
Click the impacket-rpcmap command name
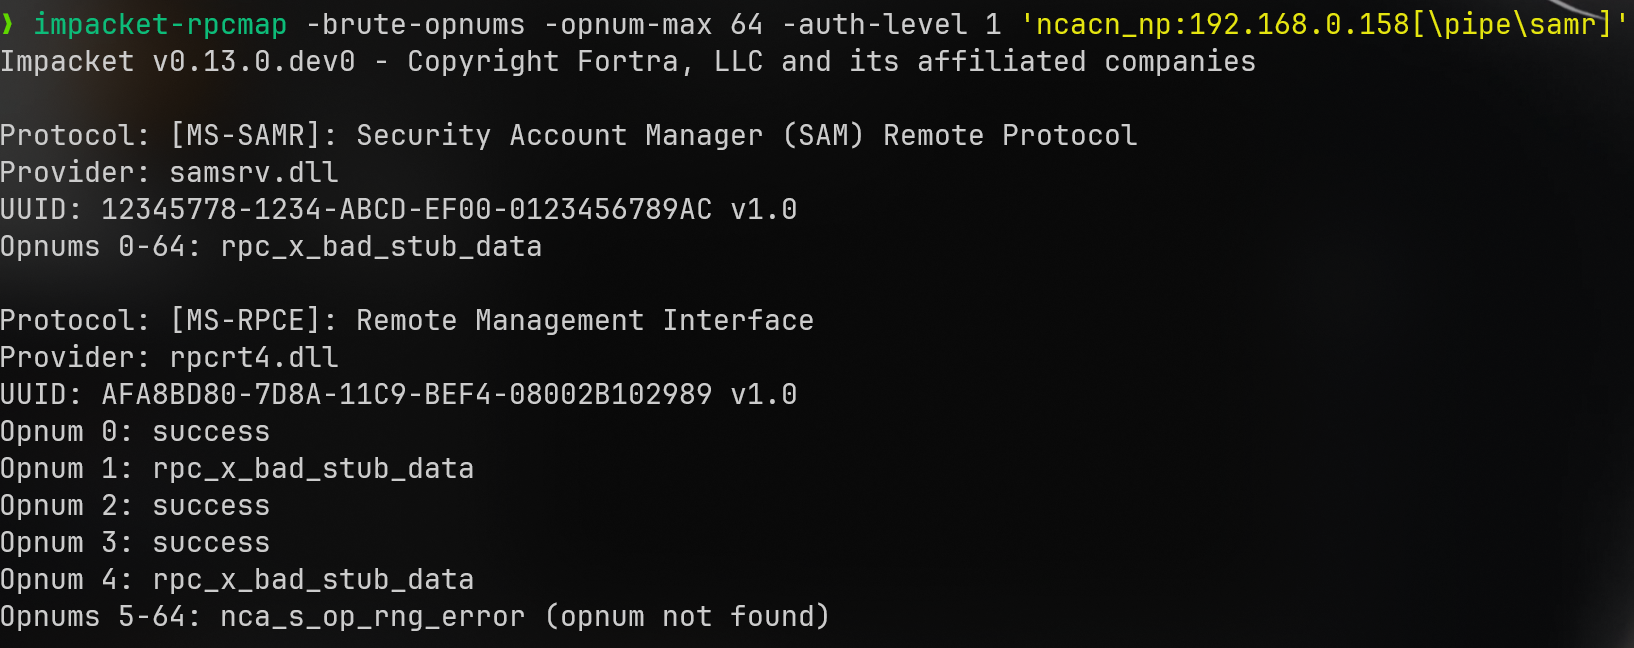pos(160,24)
